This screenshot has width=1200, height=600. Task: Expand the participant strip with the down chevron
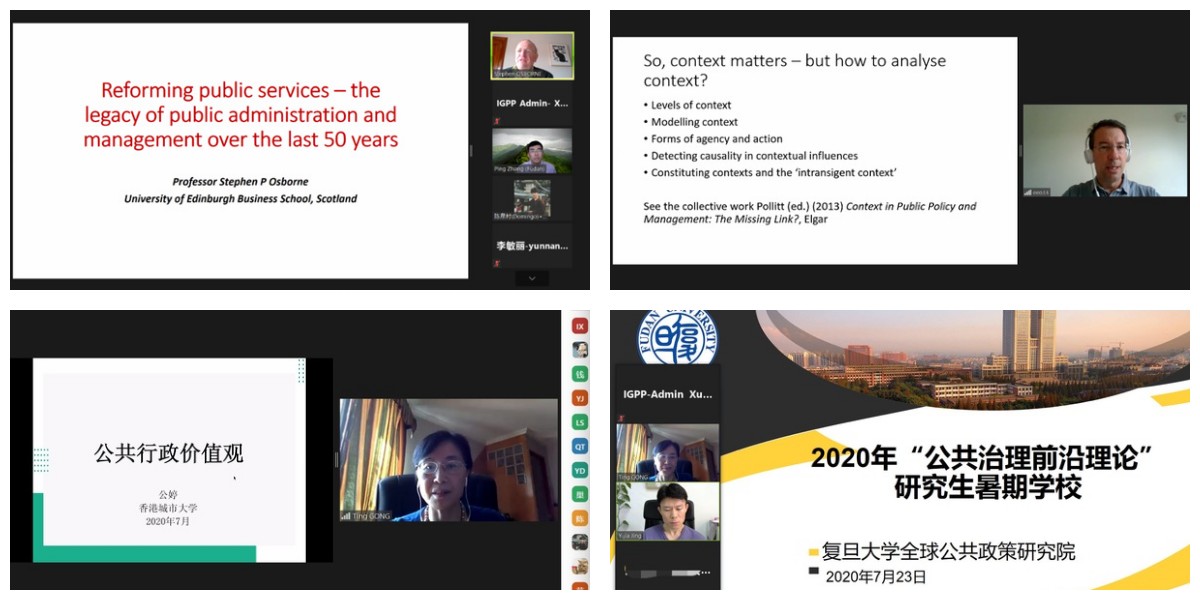532,278
